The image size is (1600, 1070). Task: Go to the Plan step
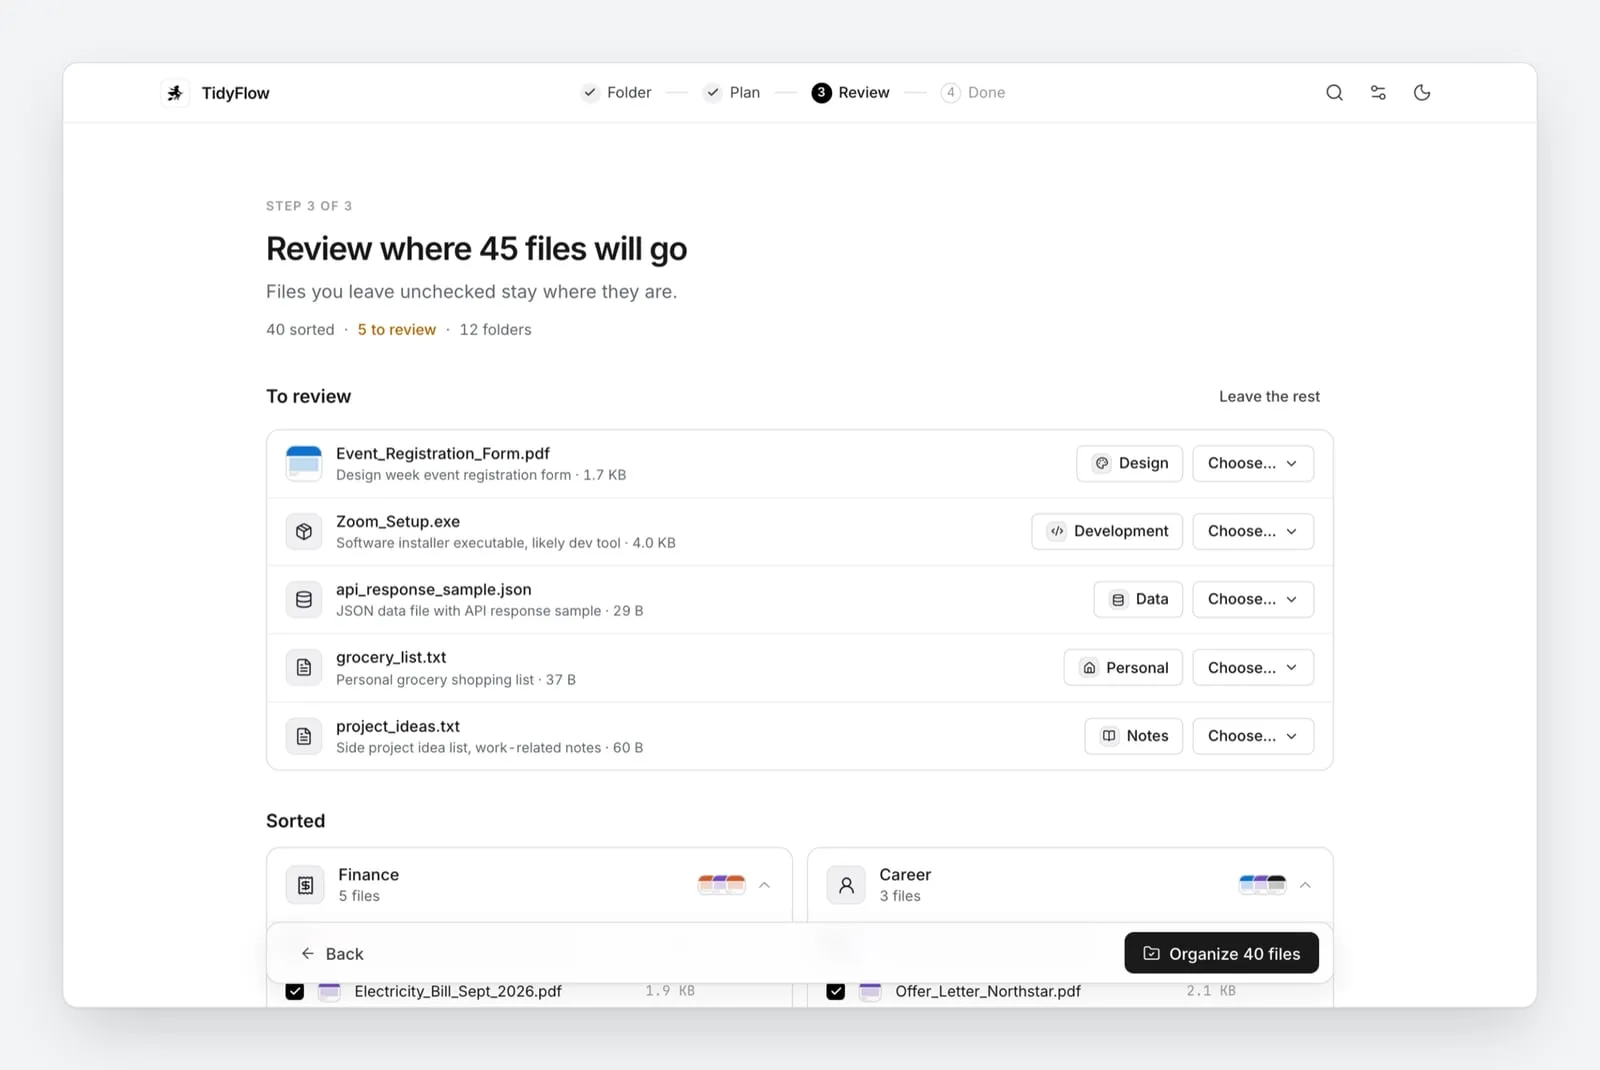point(732,93)
